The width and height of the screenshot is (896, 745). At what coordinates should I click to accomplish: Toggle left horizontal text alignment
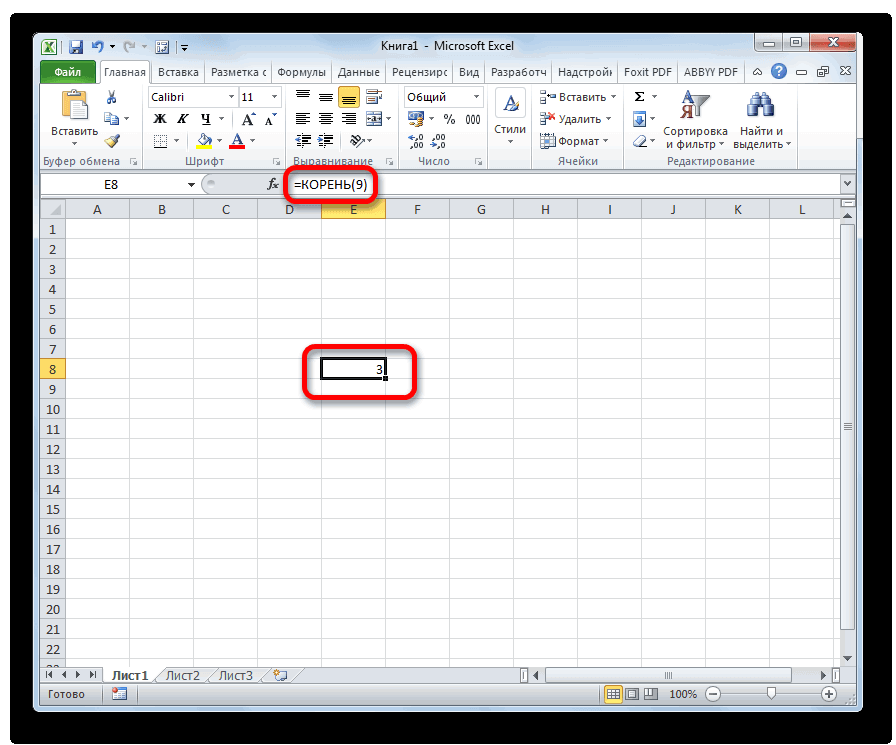(x=303, y=119)
